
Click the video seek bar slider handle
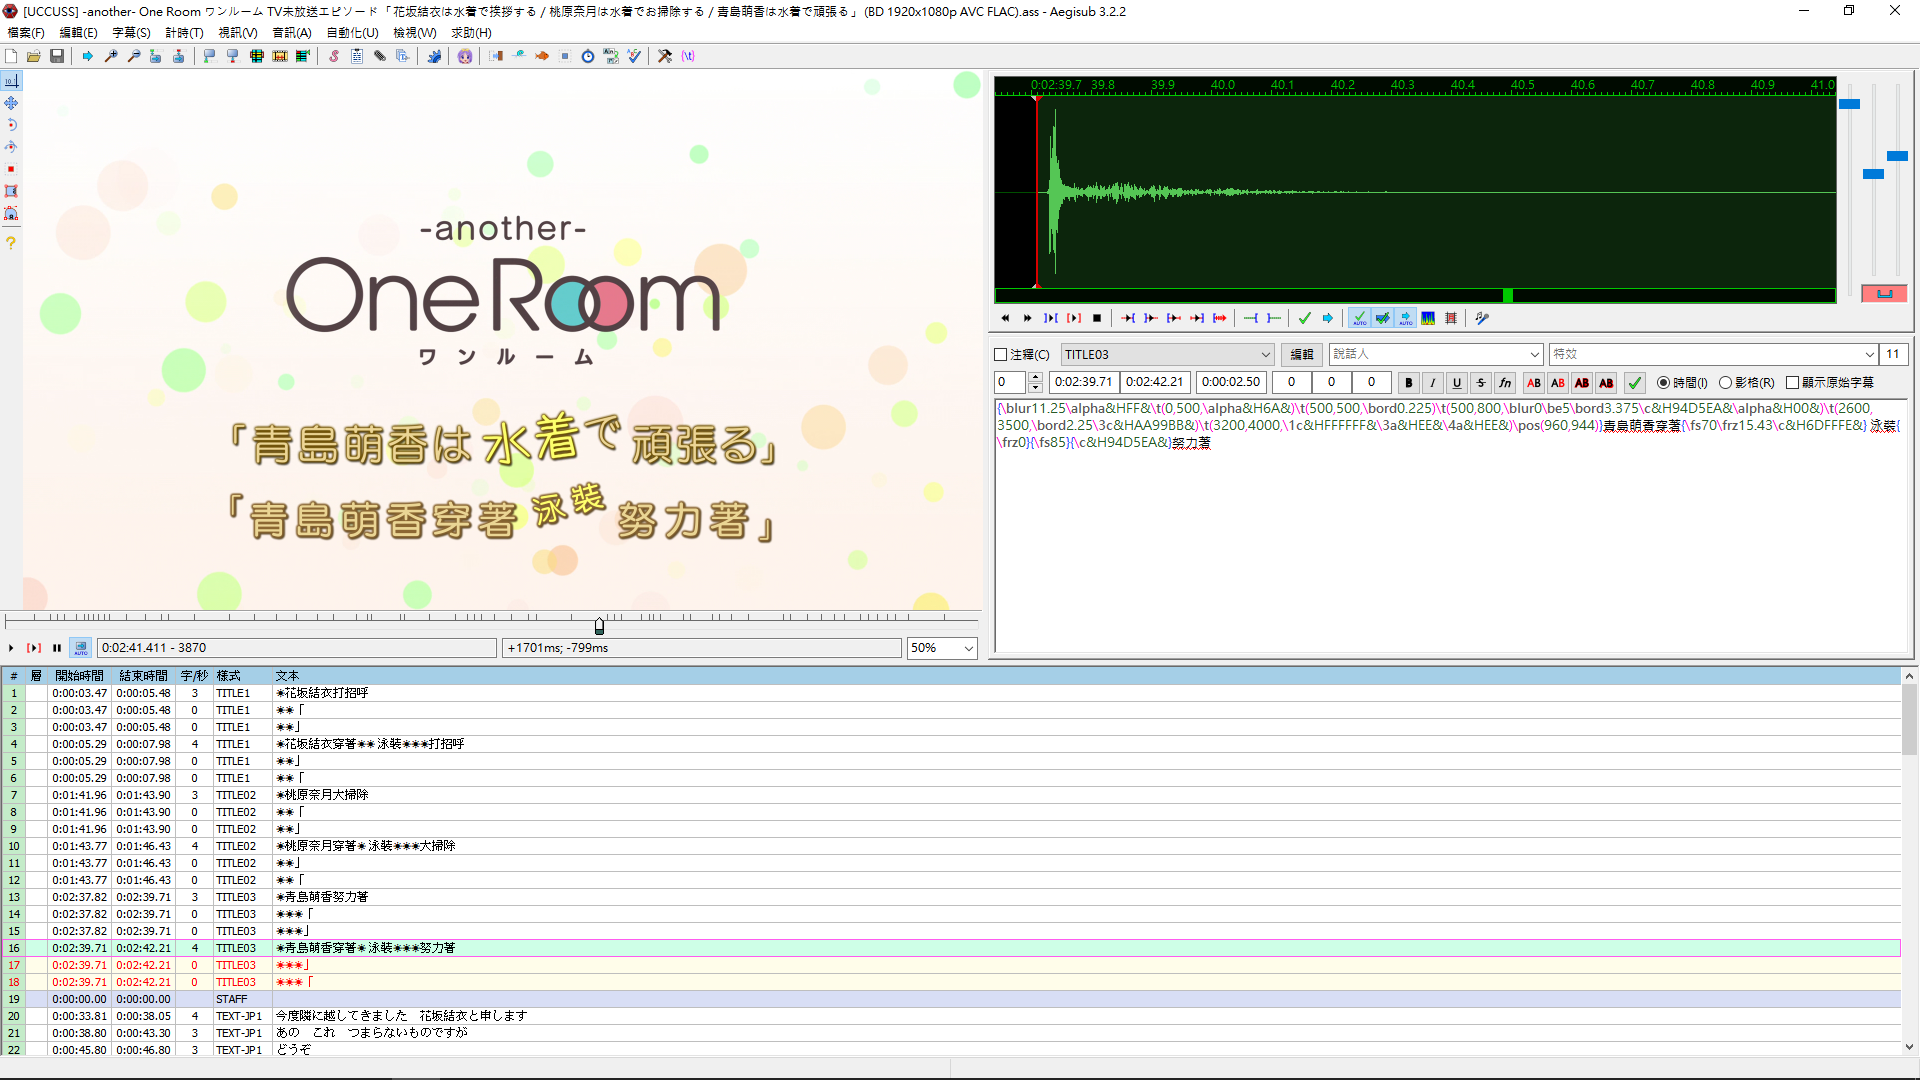pos(599,626)
